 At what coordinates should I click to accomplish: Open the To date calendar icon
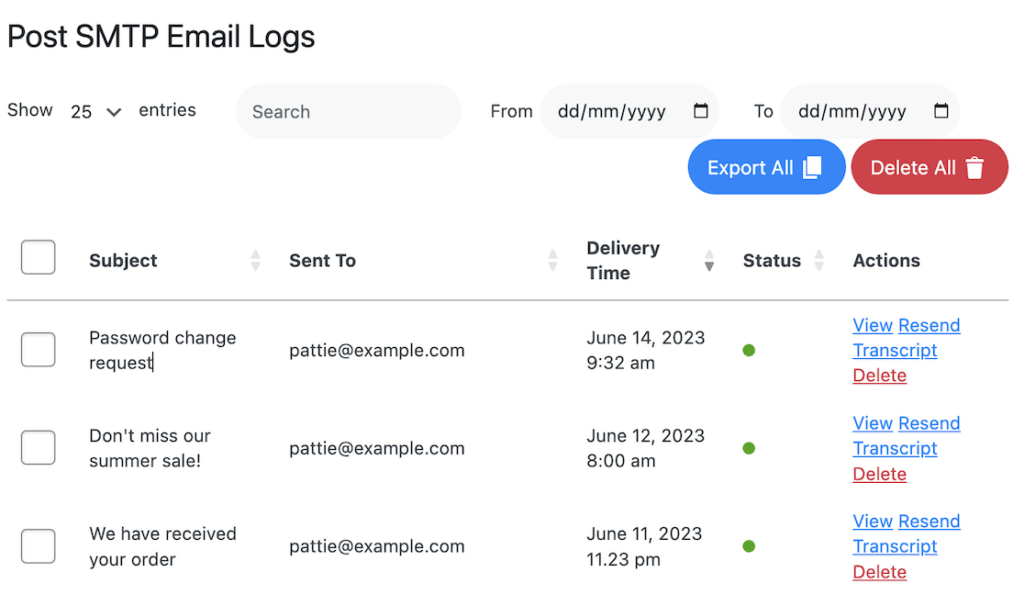[x=939, y=111]
